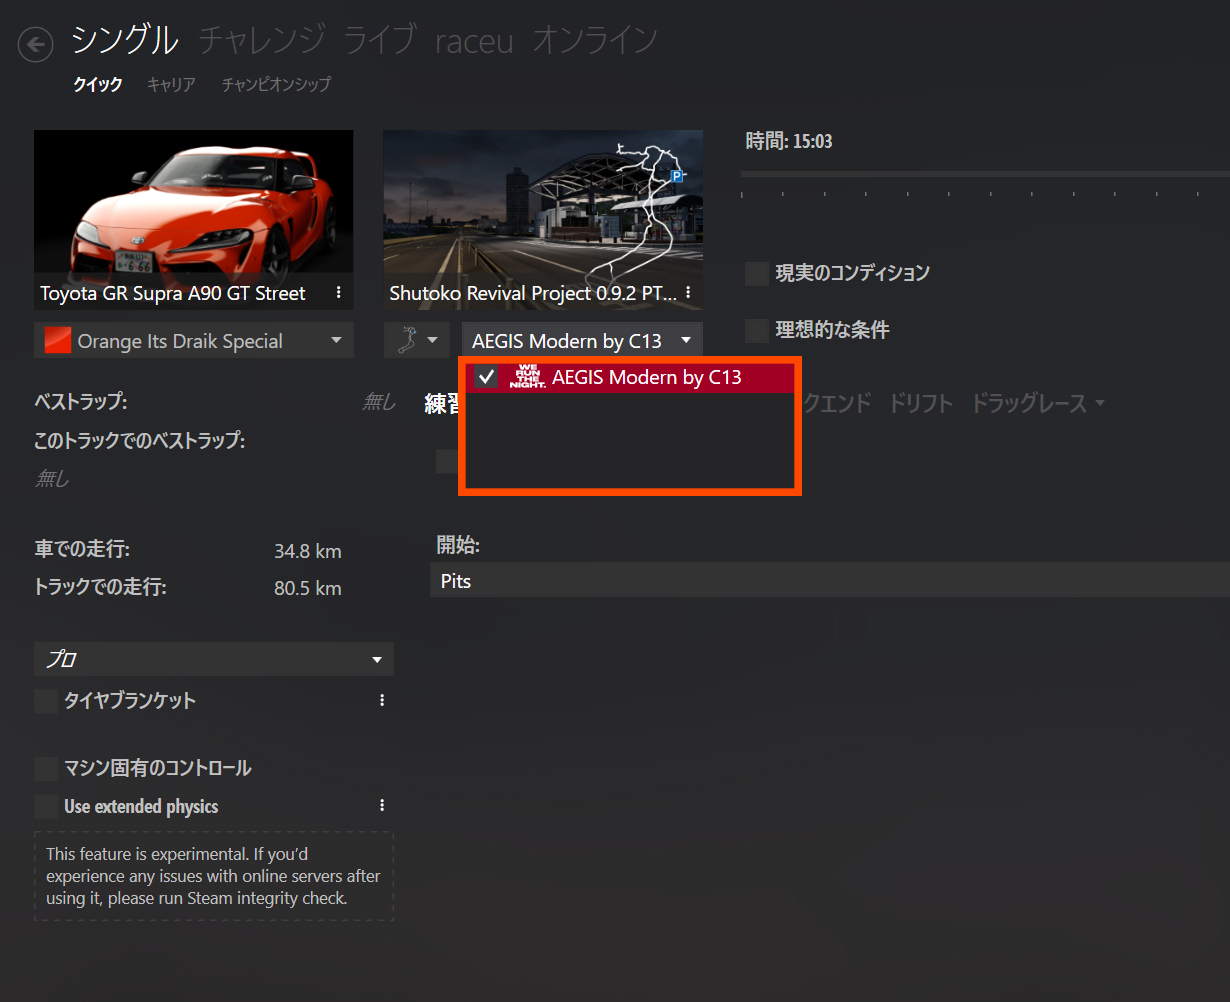Adjust the 時間 time slider
1230x1002 pixels.
[985, 174]
